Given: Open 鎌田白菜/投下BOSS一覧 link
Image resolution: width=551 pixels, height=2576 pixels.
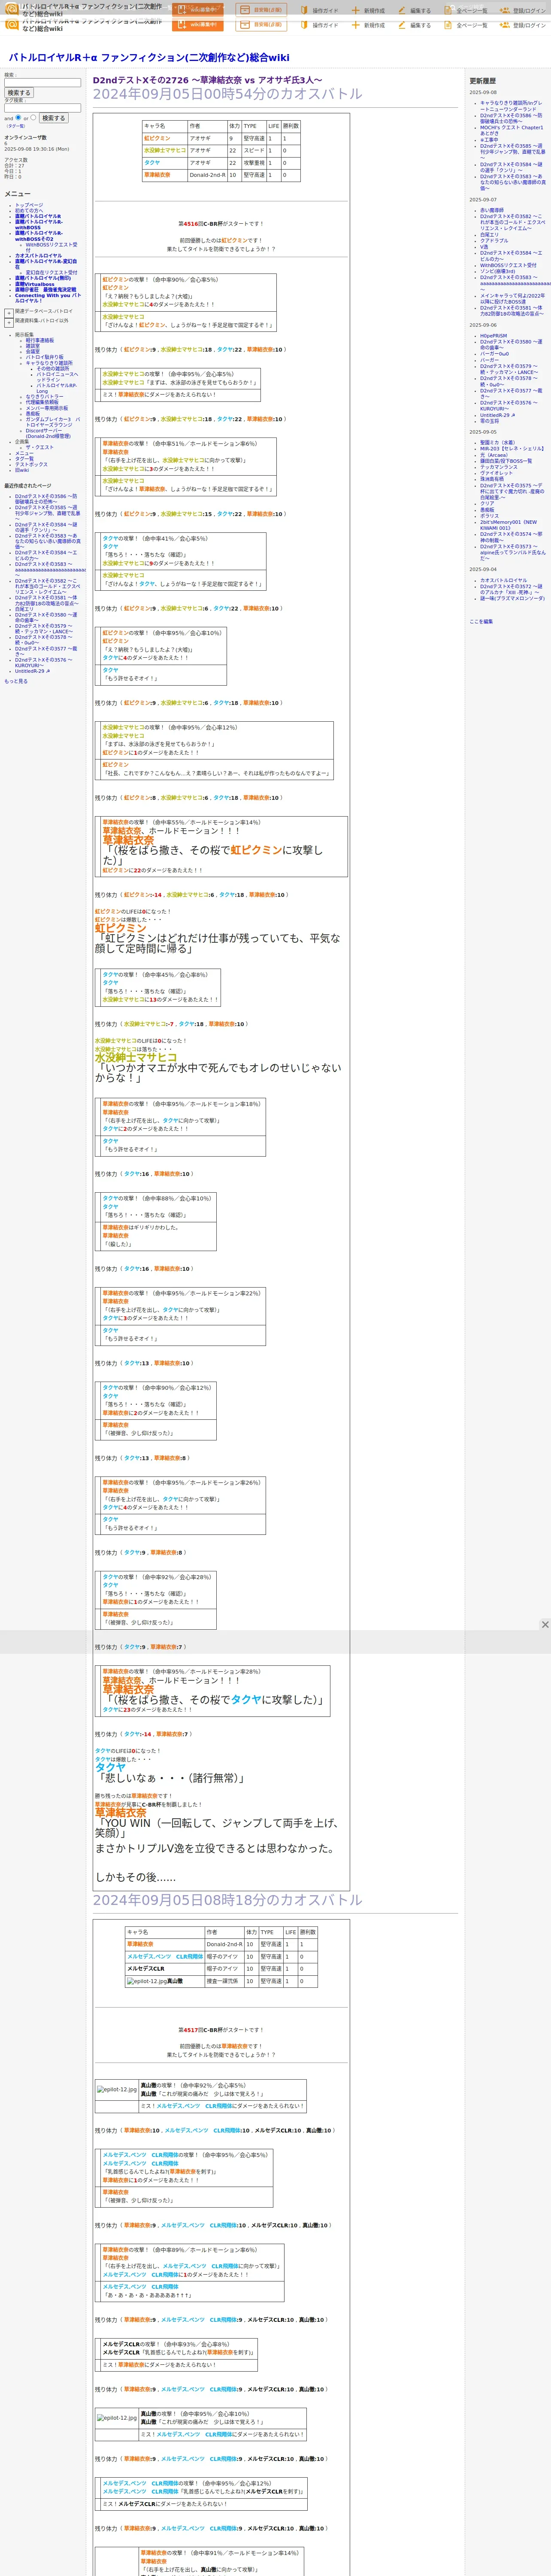Looking at the screenshot, I should [x=506, y=461].
